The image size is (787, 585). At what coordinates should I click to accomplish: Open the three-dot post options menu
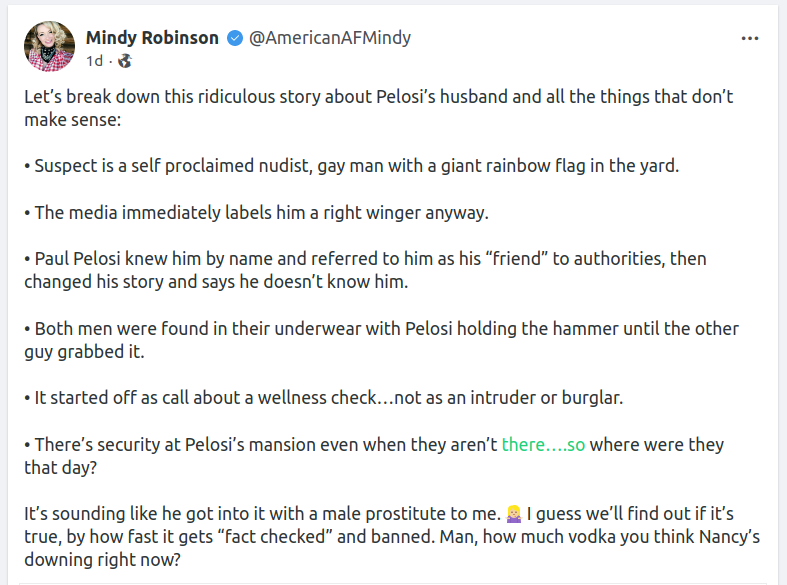750,38
